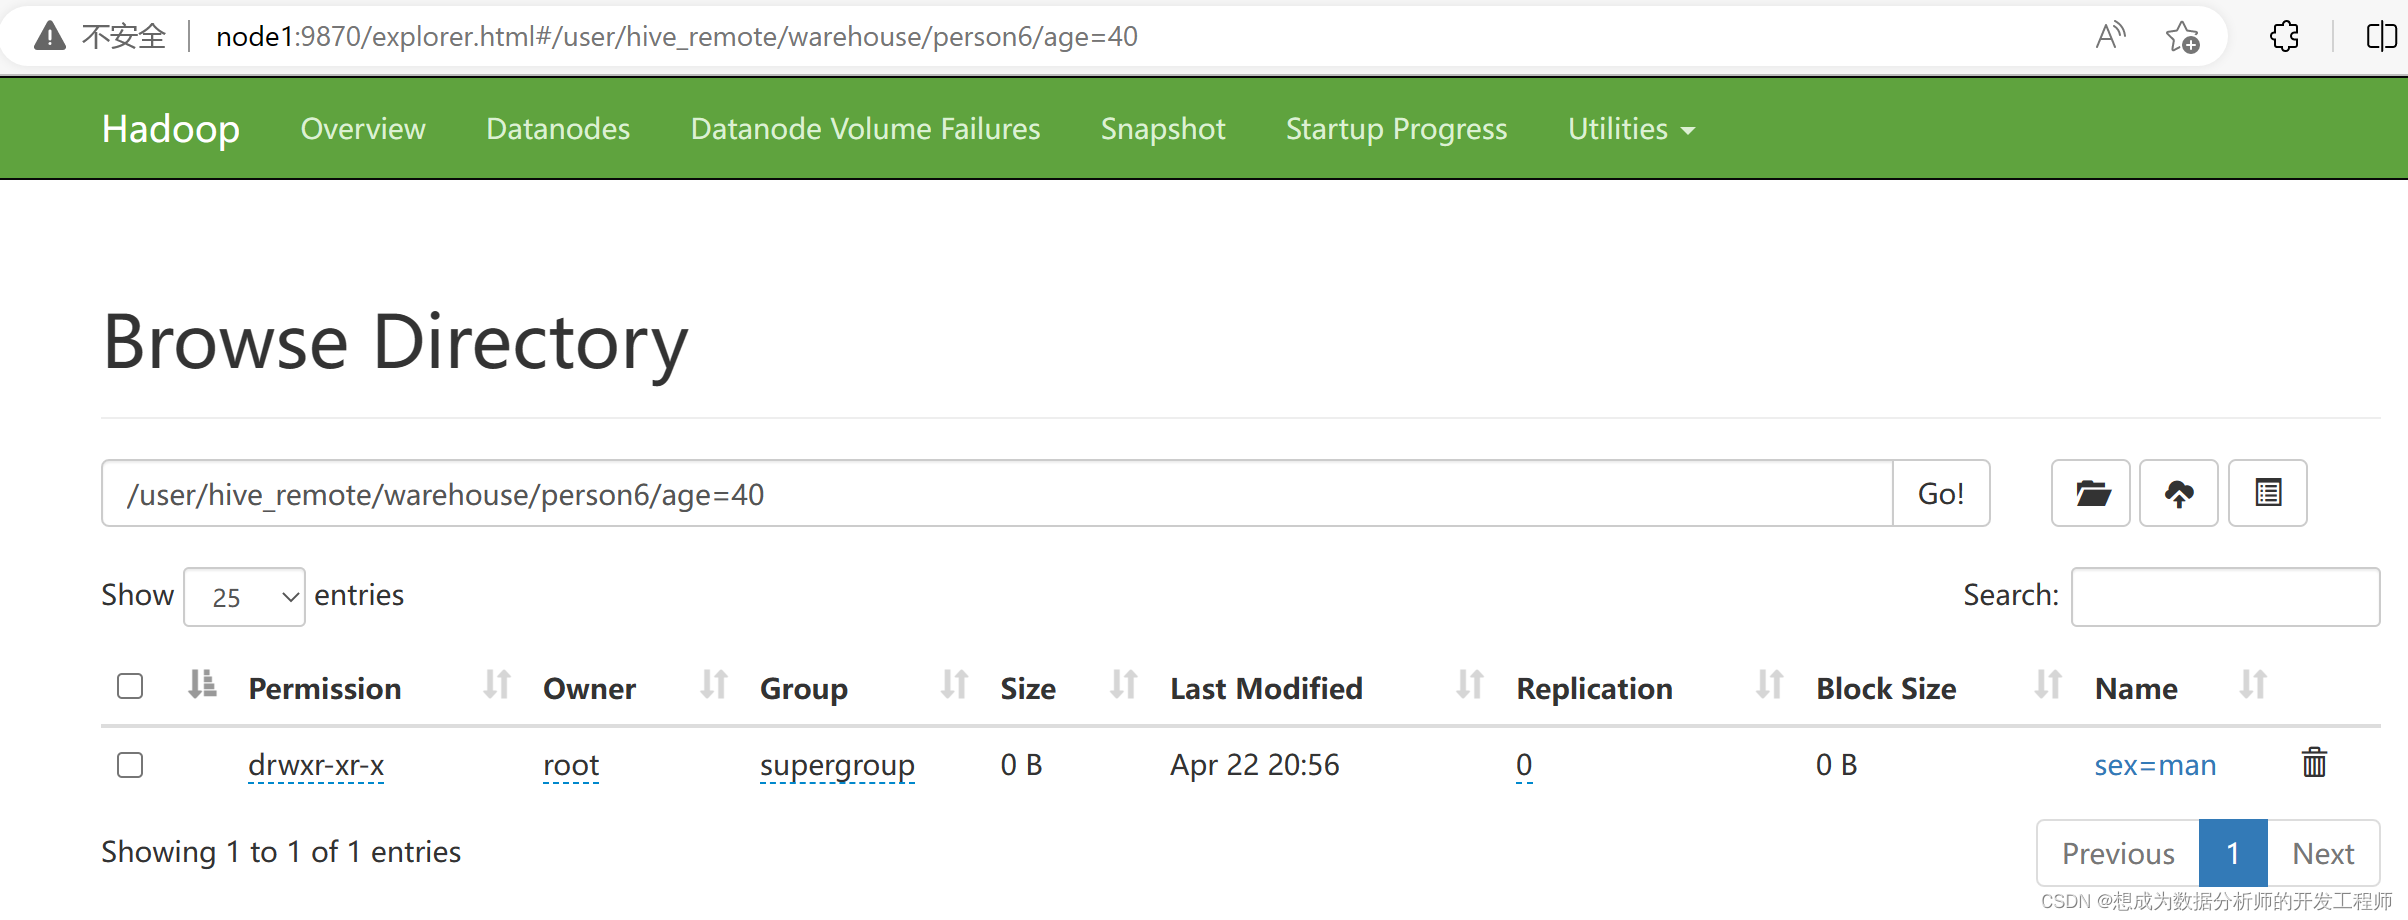This screenshot has height=920, width=2408.
Task: Sort table by Permission column arrows
Action: (x=497, y=685)
